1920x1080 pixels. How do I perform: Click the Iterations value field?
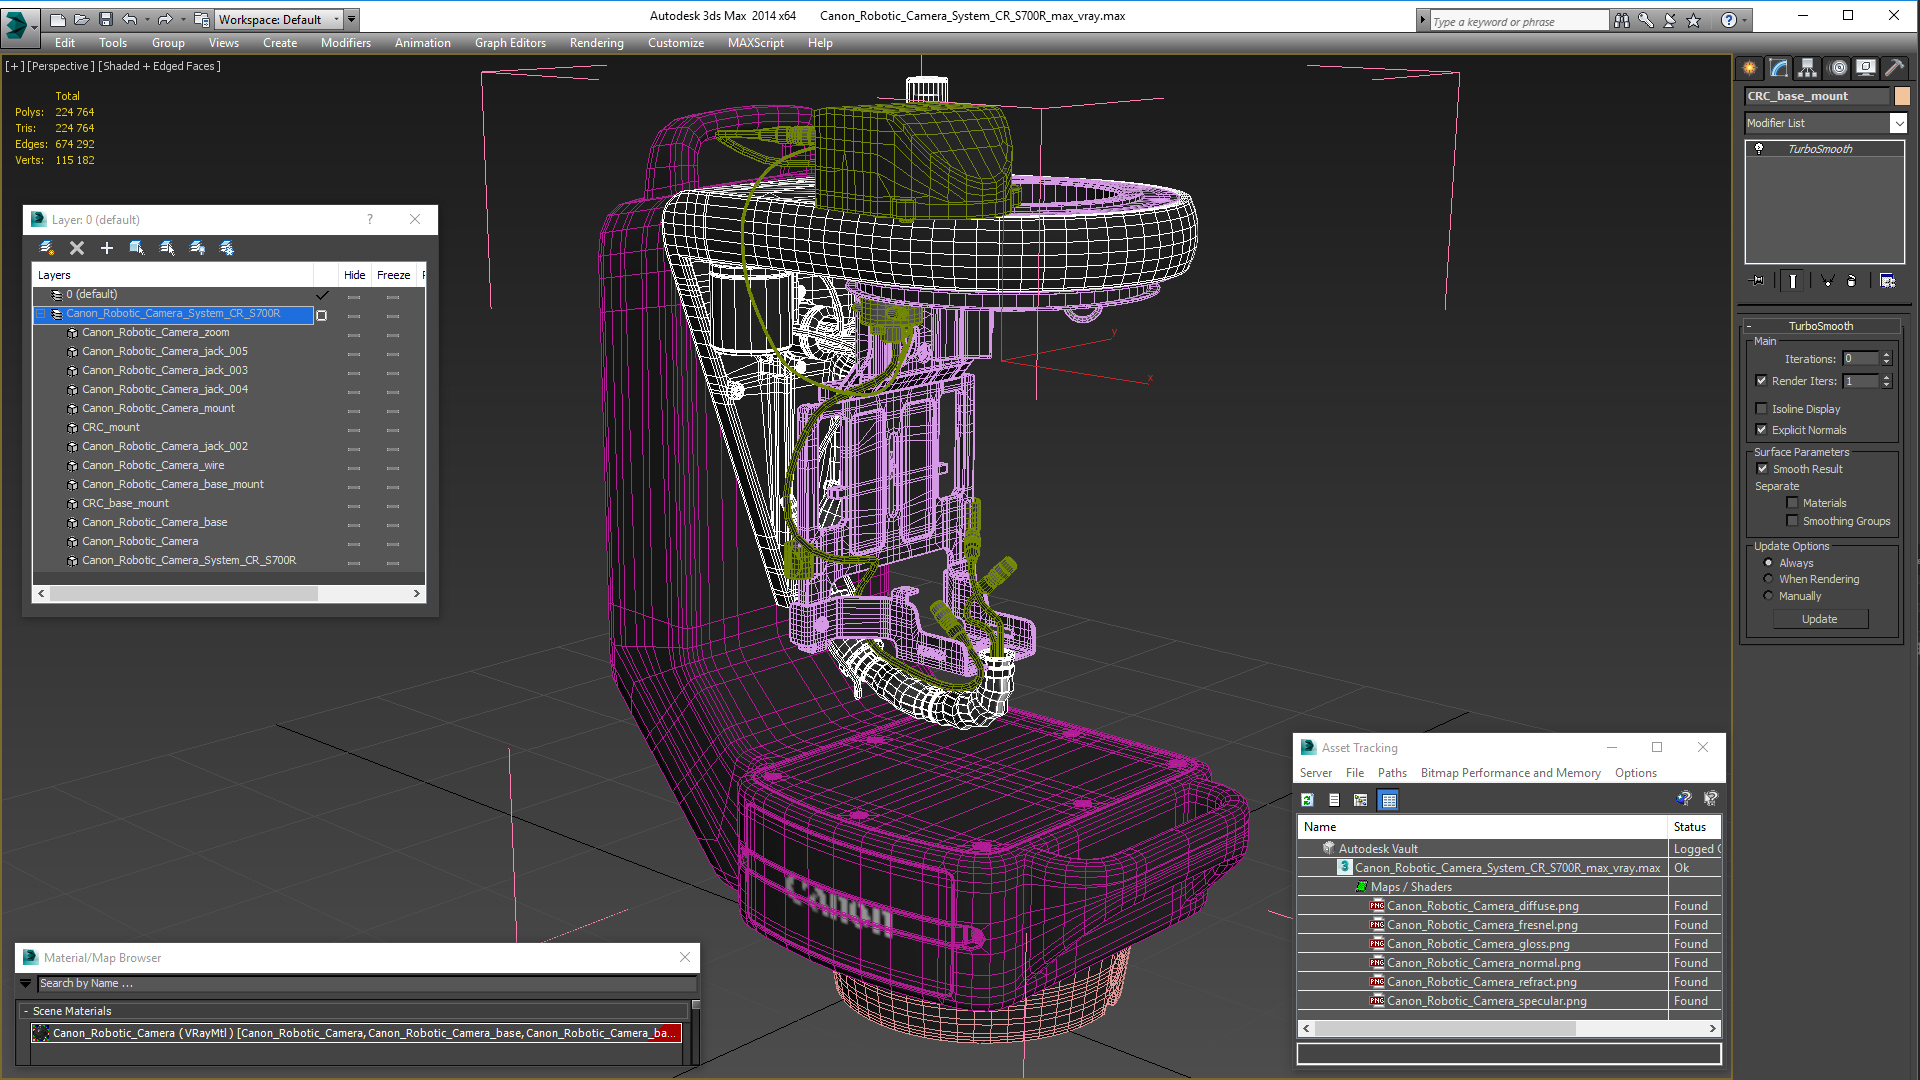point(1861,359)
